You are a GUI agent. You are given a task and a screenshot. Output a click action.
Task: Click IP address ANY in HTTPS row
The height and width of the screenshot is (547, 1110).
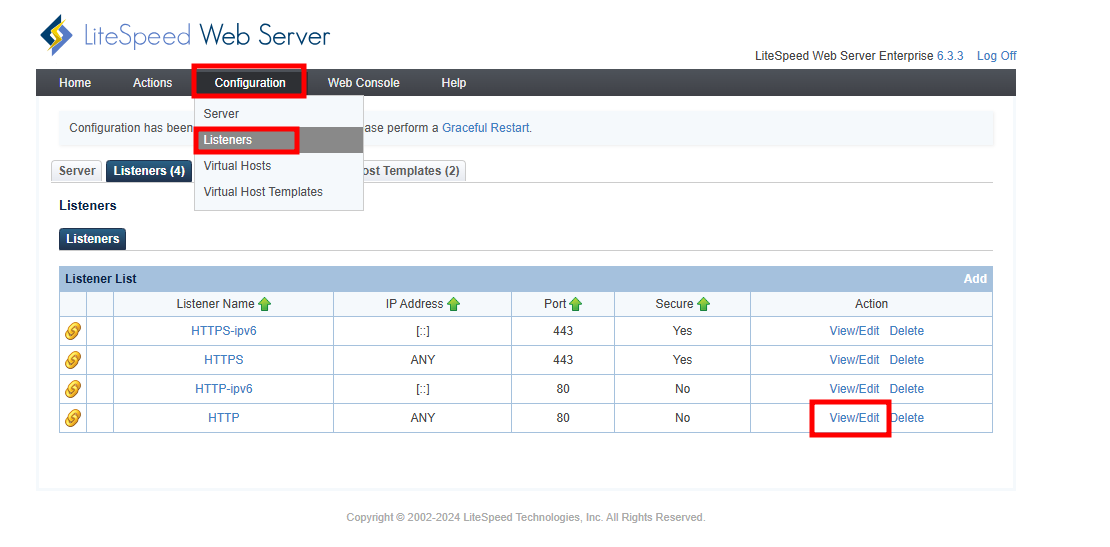point(423,359)
